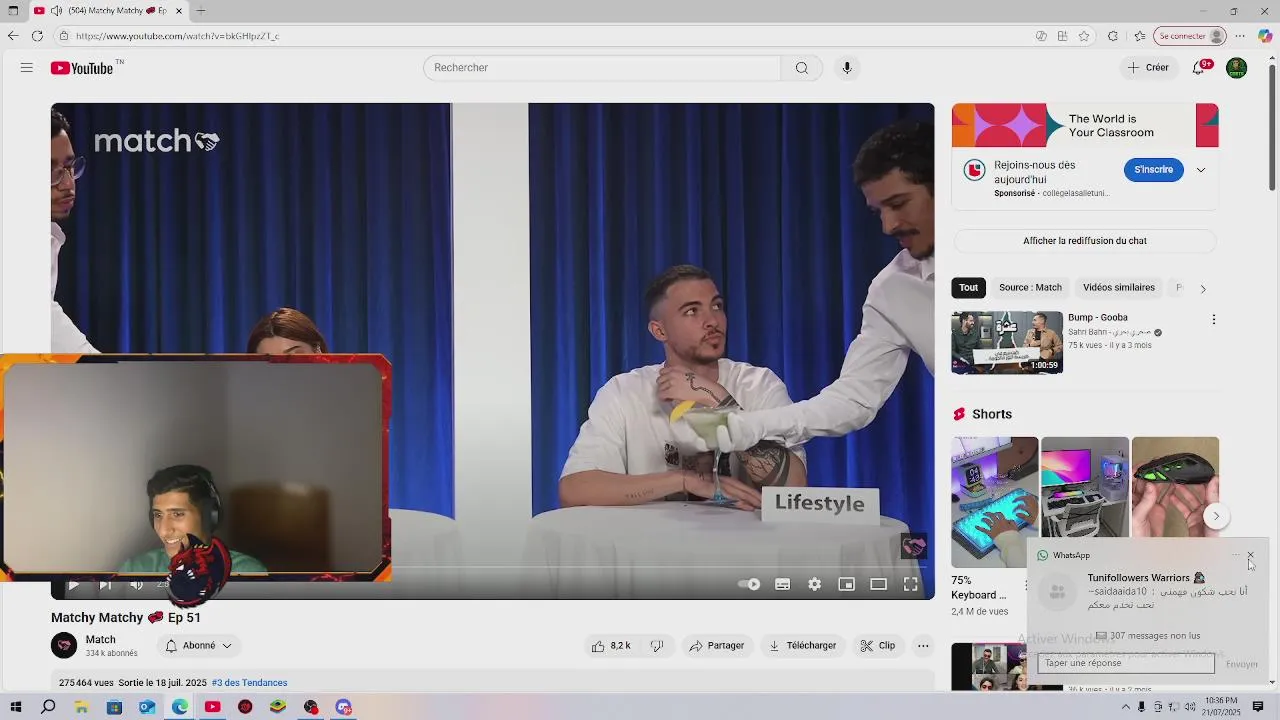Viewport: 1280px width, 720px height.
Task: Expand the sponsored ad chevron
Action: pyautogui.click(x=1201, y=170)
